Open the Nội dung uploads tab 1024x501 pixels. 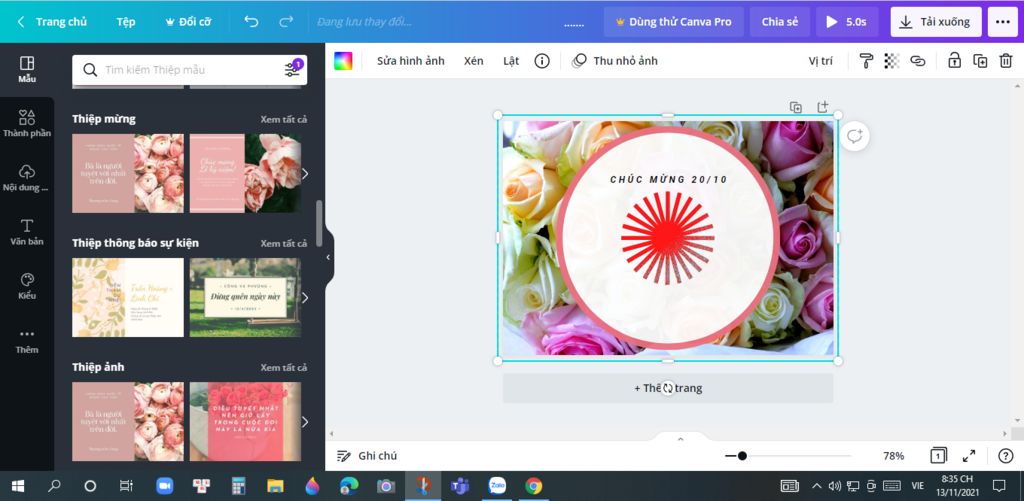(x=27, y=178)
